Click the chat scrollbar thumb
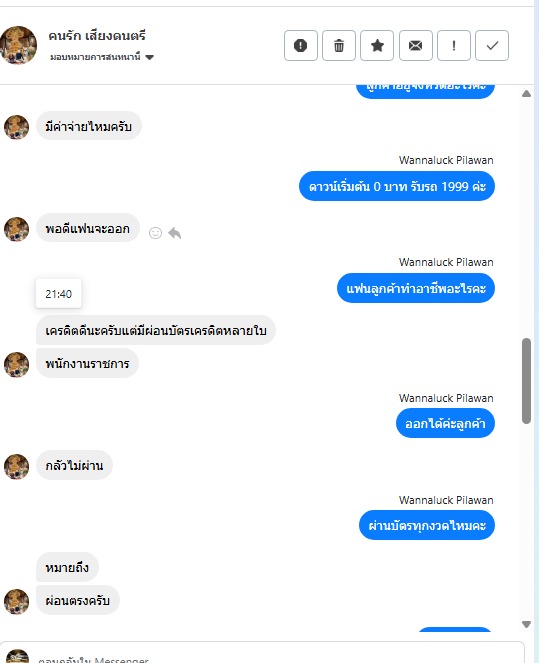539x663 pixels. (526, 381)
